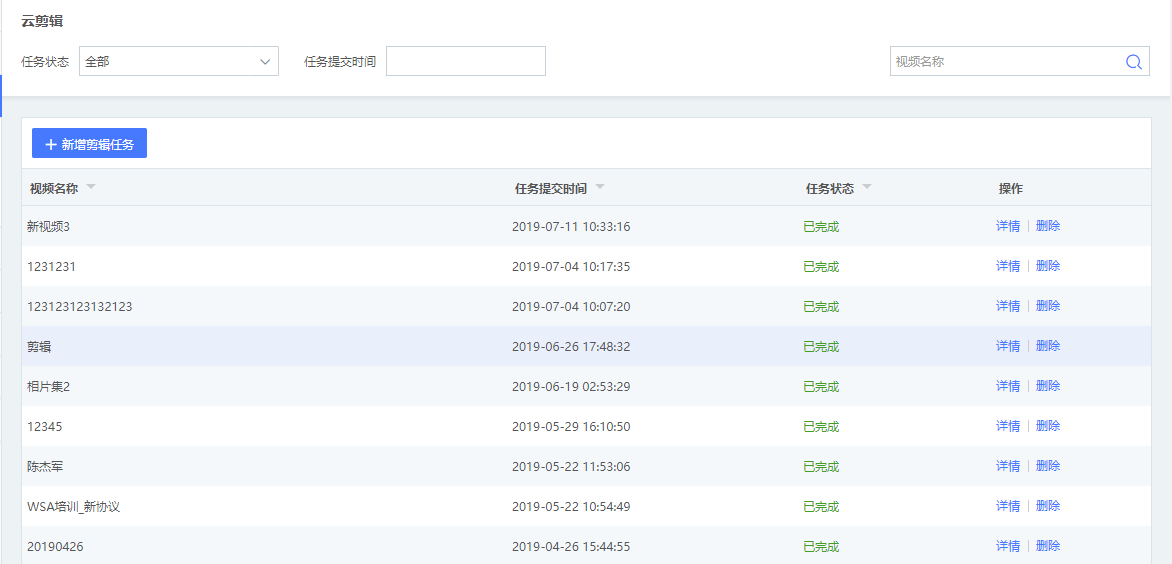This screenshot has width=1172, height=564.
Task: Sort by 视频名称 column arrow
Action: pyautogui.click(x=91, y=186)
